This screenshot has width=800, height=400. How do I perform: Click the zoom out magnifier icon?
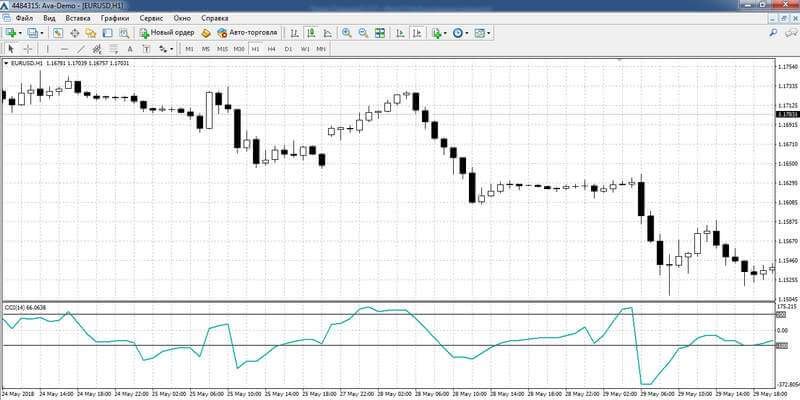(x=361, y=33)
